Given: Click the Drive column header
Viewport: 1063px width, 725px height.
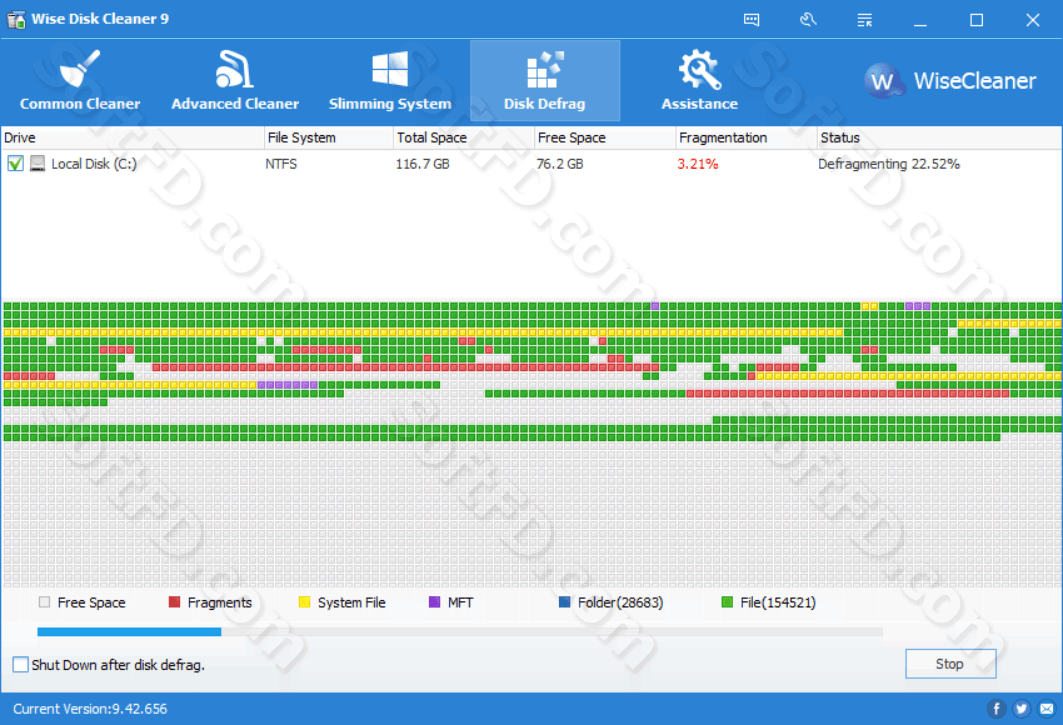Looking at the screenshot, I should [132, 138].
